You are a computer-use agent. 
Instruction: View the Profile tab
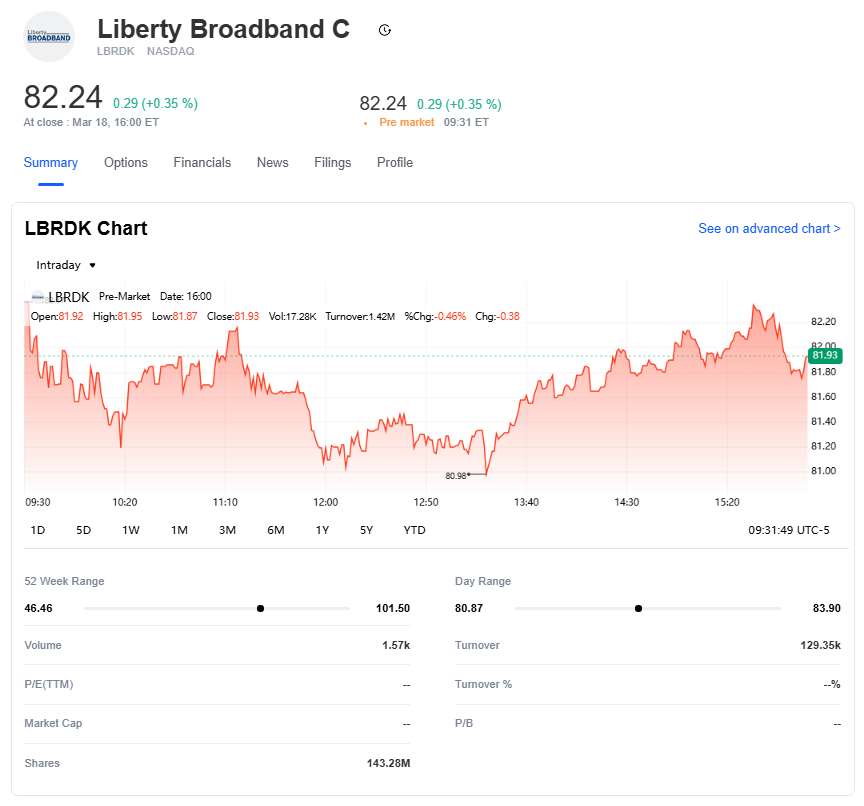coord(395,163)
